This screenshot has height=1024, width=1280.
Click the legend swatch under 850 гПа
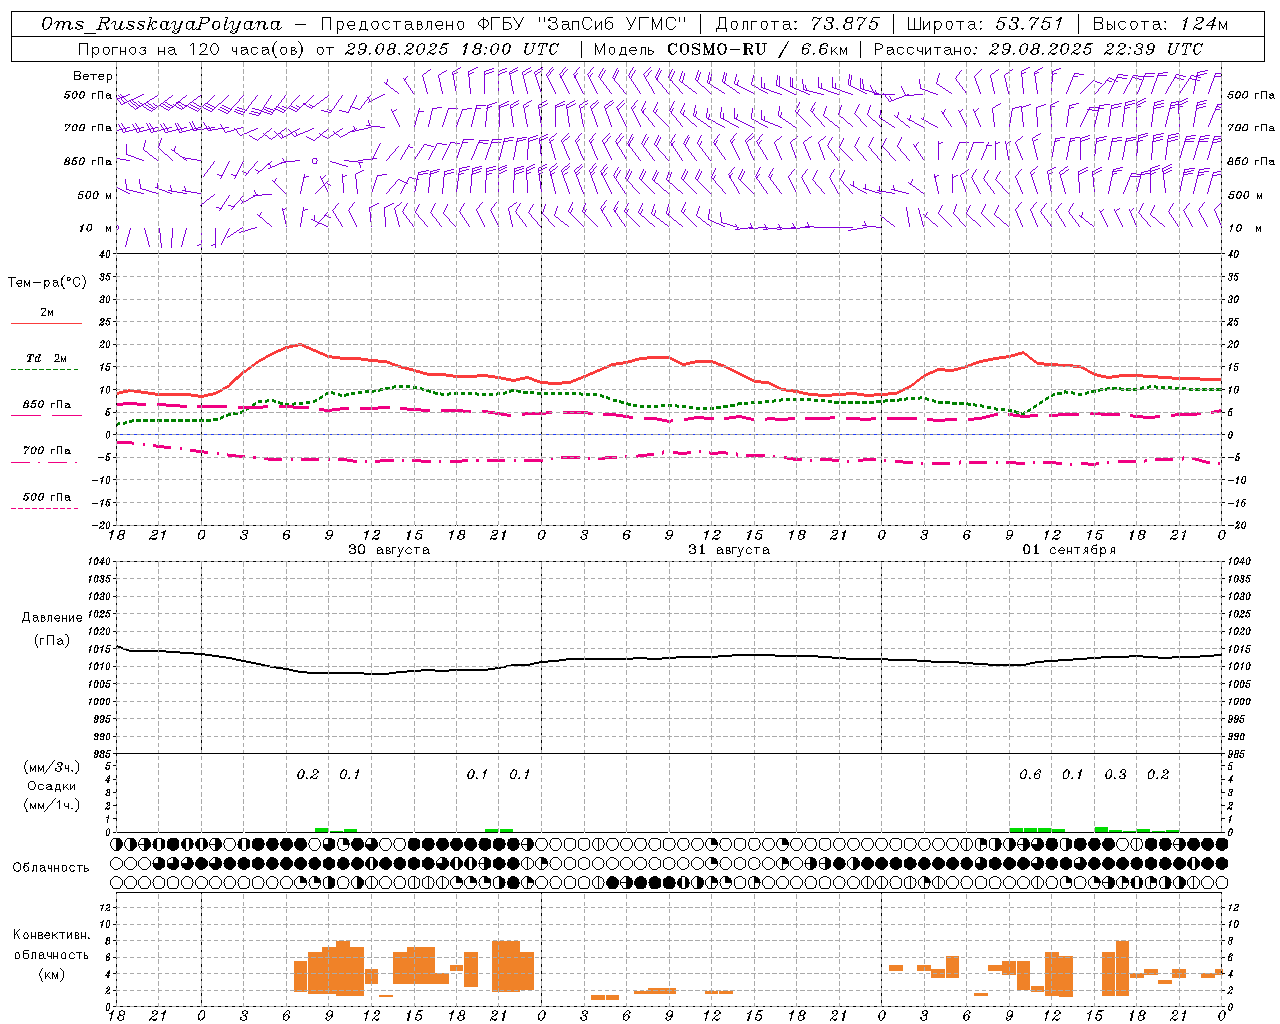click(x=44, y=416)
